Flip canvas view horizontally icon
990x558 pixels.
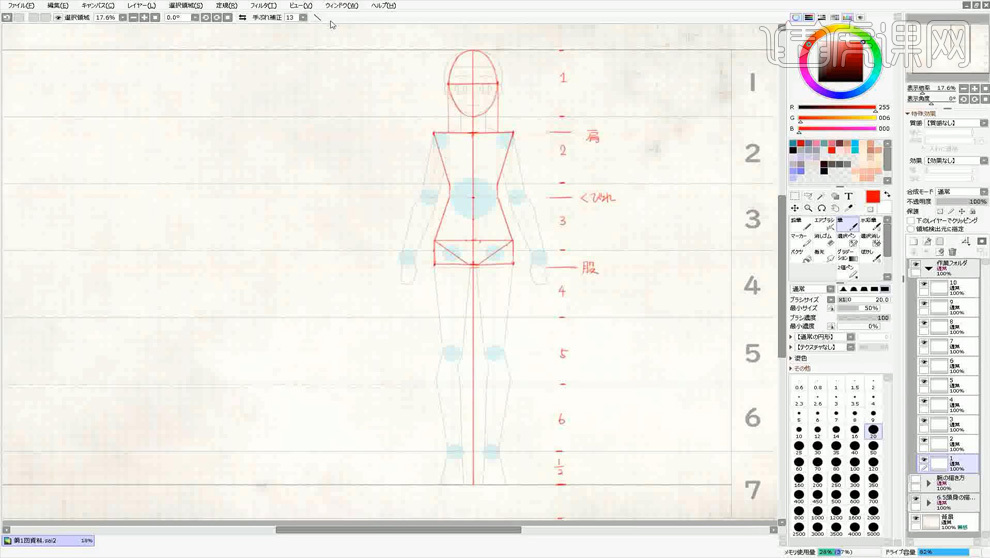pyautogui.click(x=242, y=18)
